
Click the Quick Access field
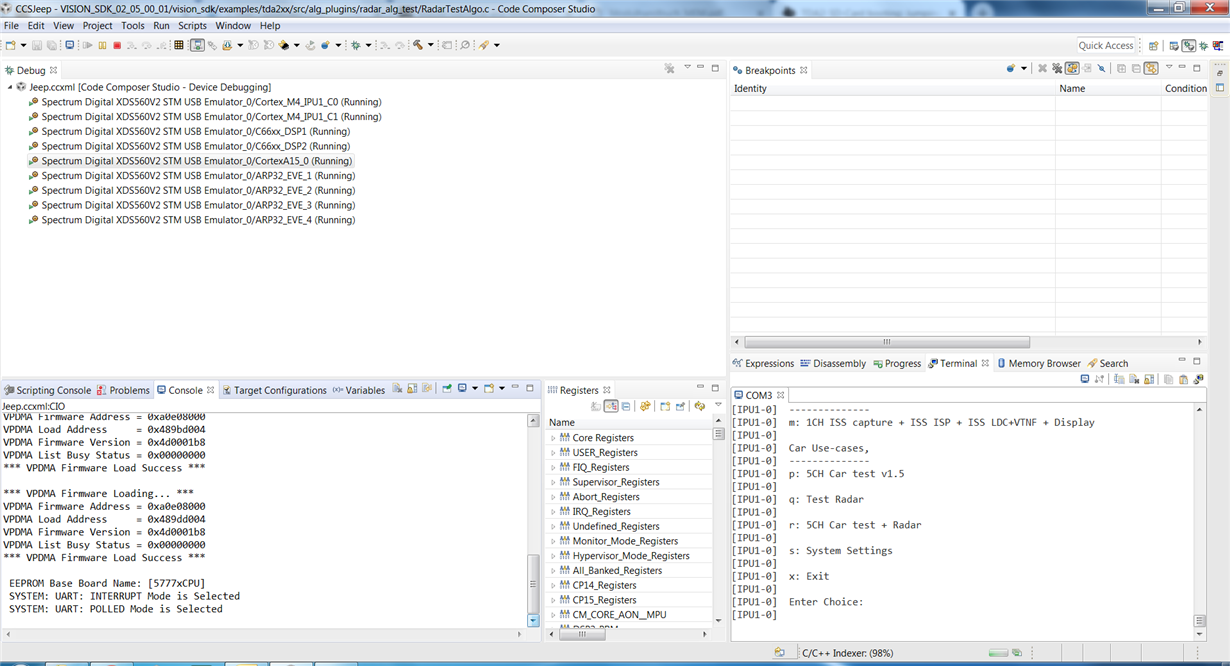1106,45
